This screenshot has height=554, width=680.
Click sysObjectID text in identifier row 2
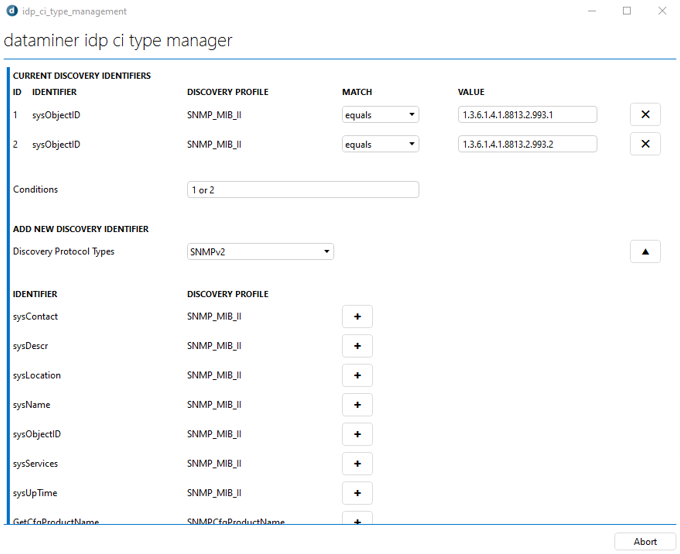coord(56,144)
